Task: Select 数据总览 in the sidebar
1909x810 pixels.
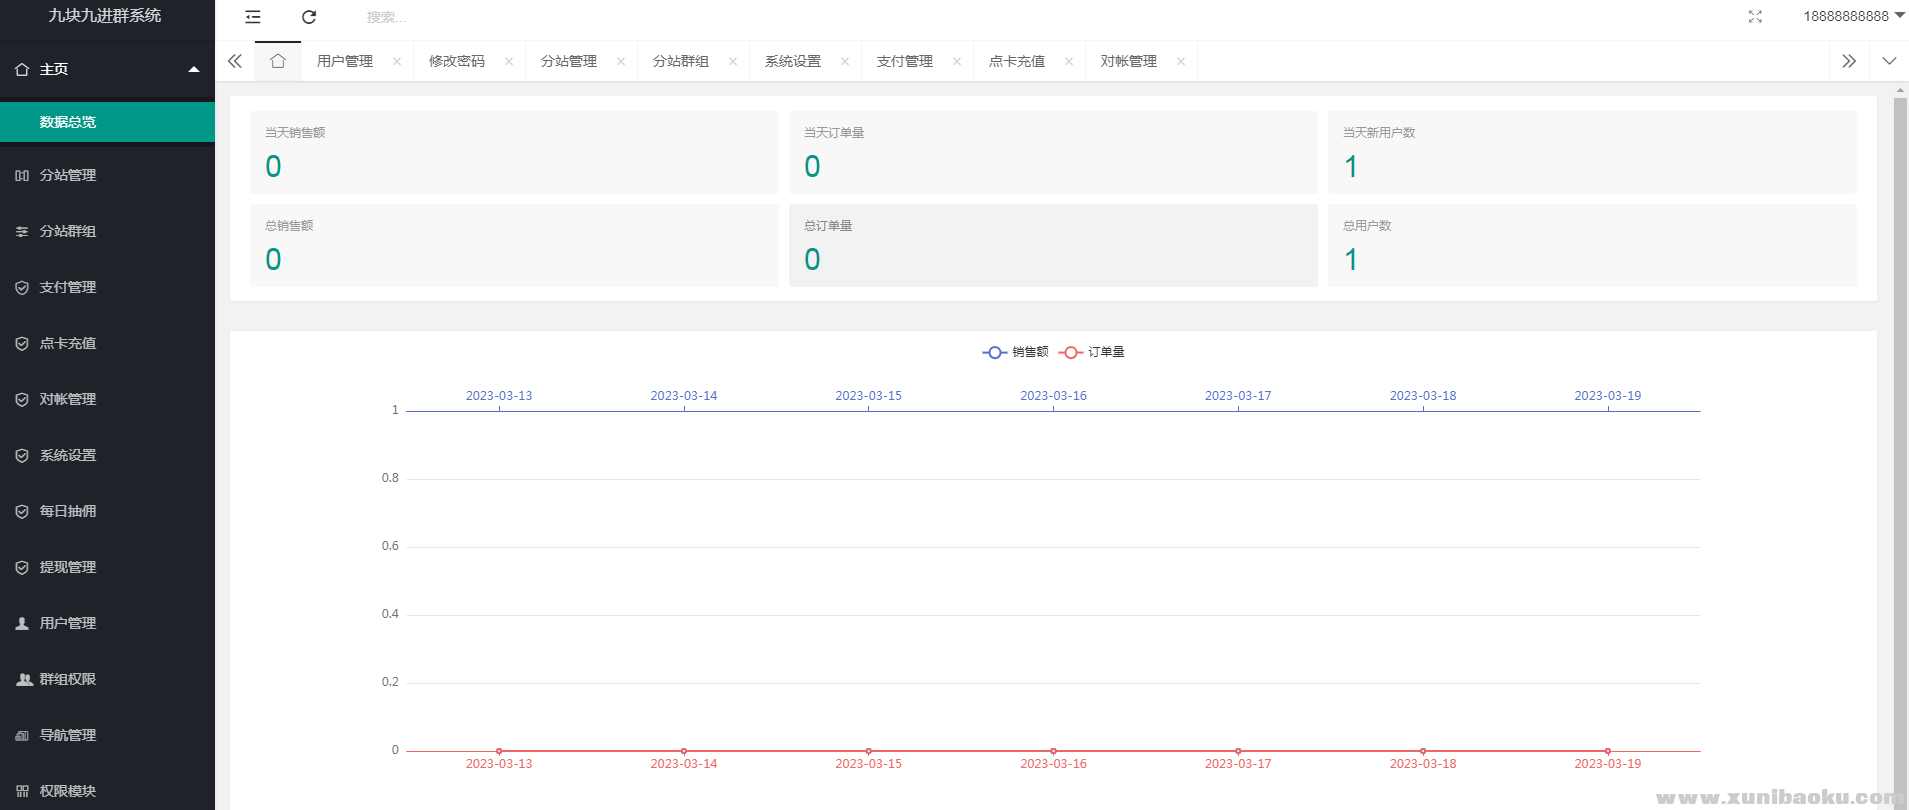Action: (68, 122)
